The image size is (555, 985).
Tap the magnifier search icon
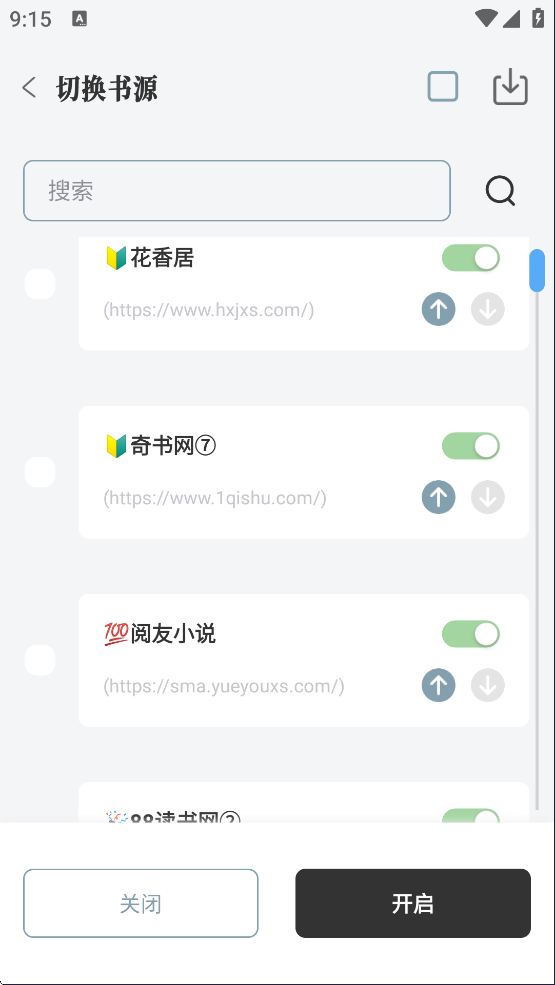500,190
